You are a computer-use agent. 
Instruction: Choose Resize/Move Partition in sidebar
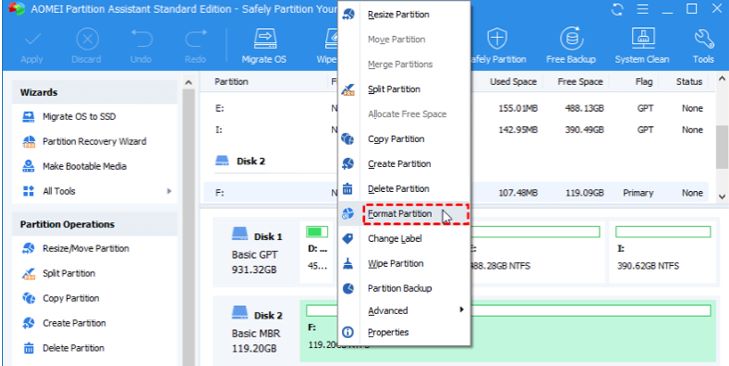pyautogui.click(x=76, y=248)
